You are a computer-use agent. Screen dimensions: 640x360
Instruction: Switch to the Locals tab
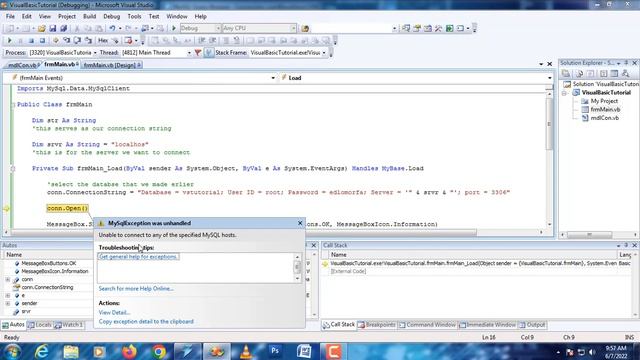tap(40, 325)
